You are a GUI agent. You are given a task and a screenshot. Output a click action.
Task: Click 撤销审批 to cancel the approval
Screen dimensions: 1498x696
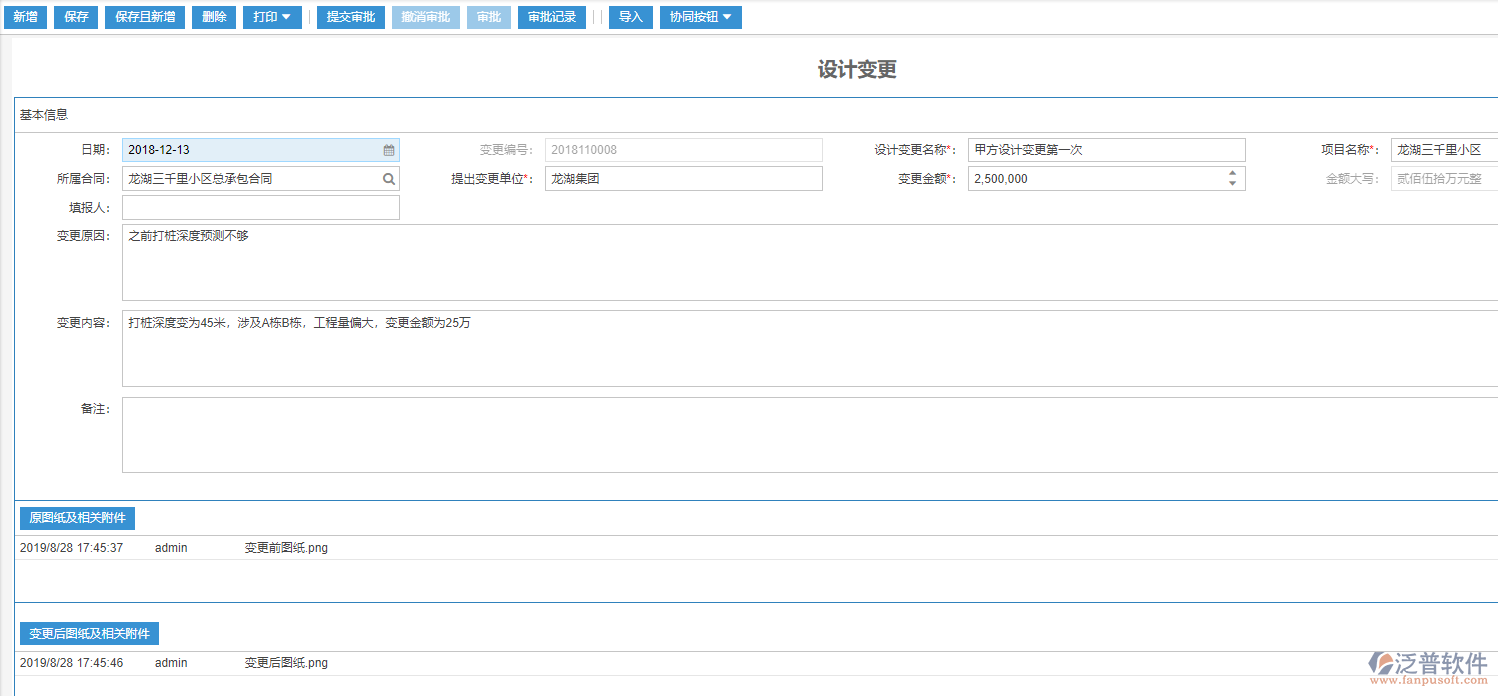425,17
